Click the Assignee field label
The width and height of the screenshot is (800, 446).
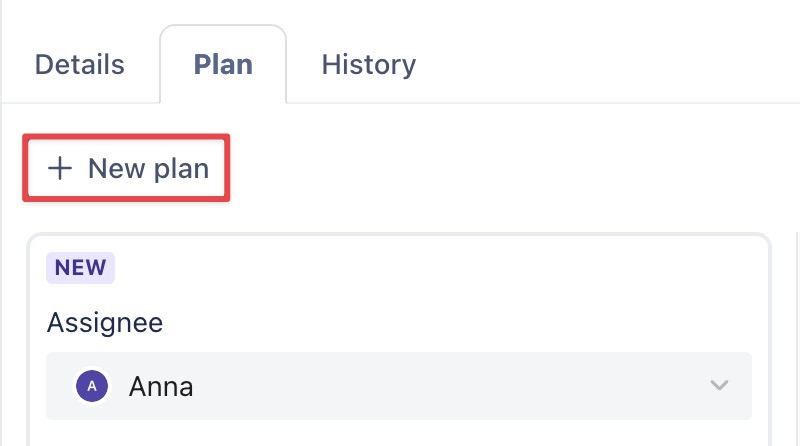click(105, 322)
